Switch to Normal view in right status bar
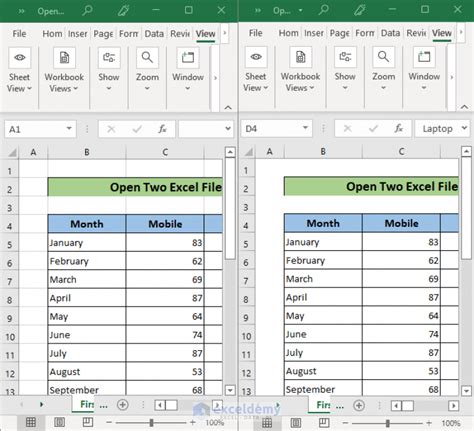The width and height of the screenshot is (474, 431). pos(267,423)
